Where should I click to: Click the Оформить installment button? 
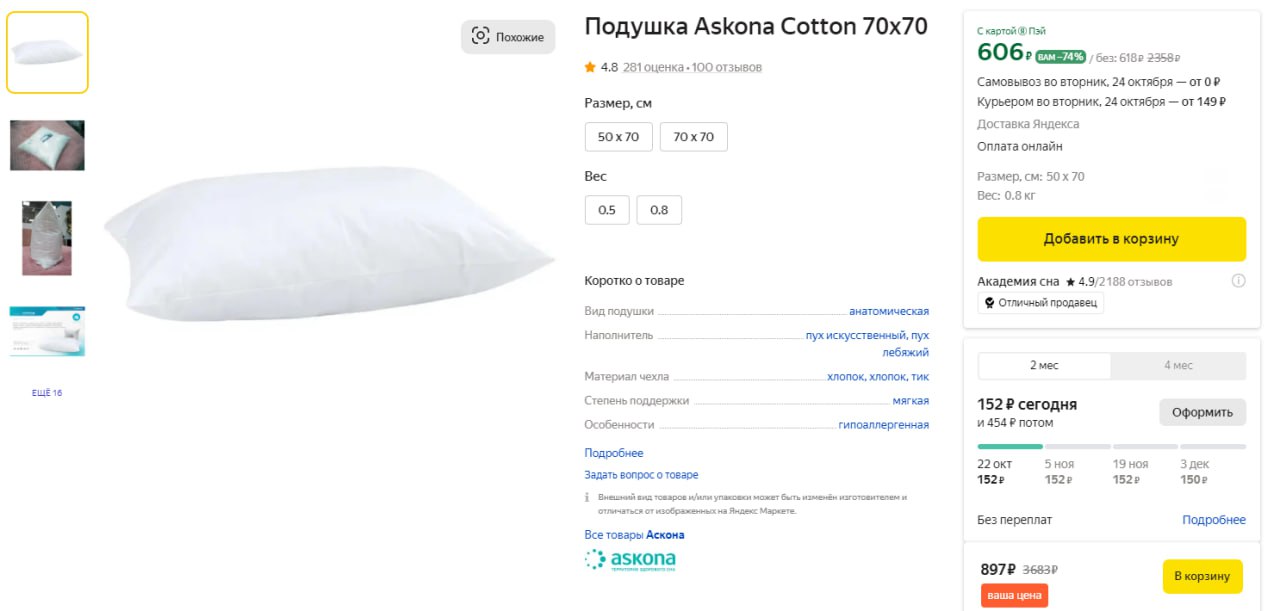pyautogui.click(x=1202, y=412)
